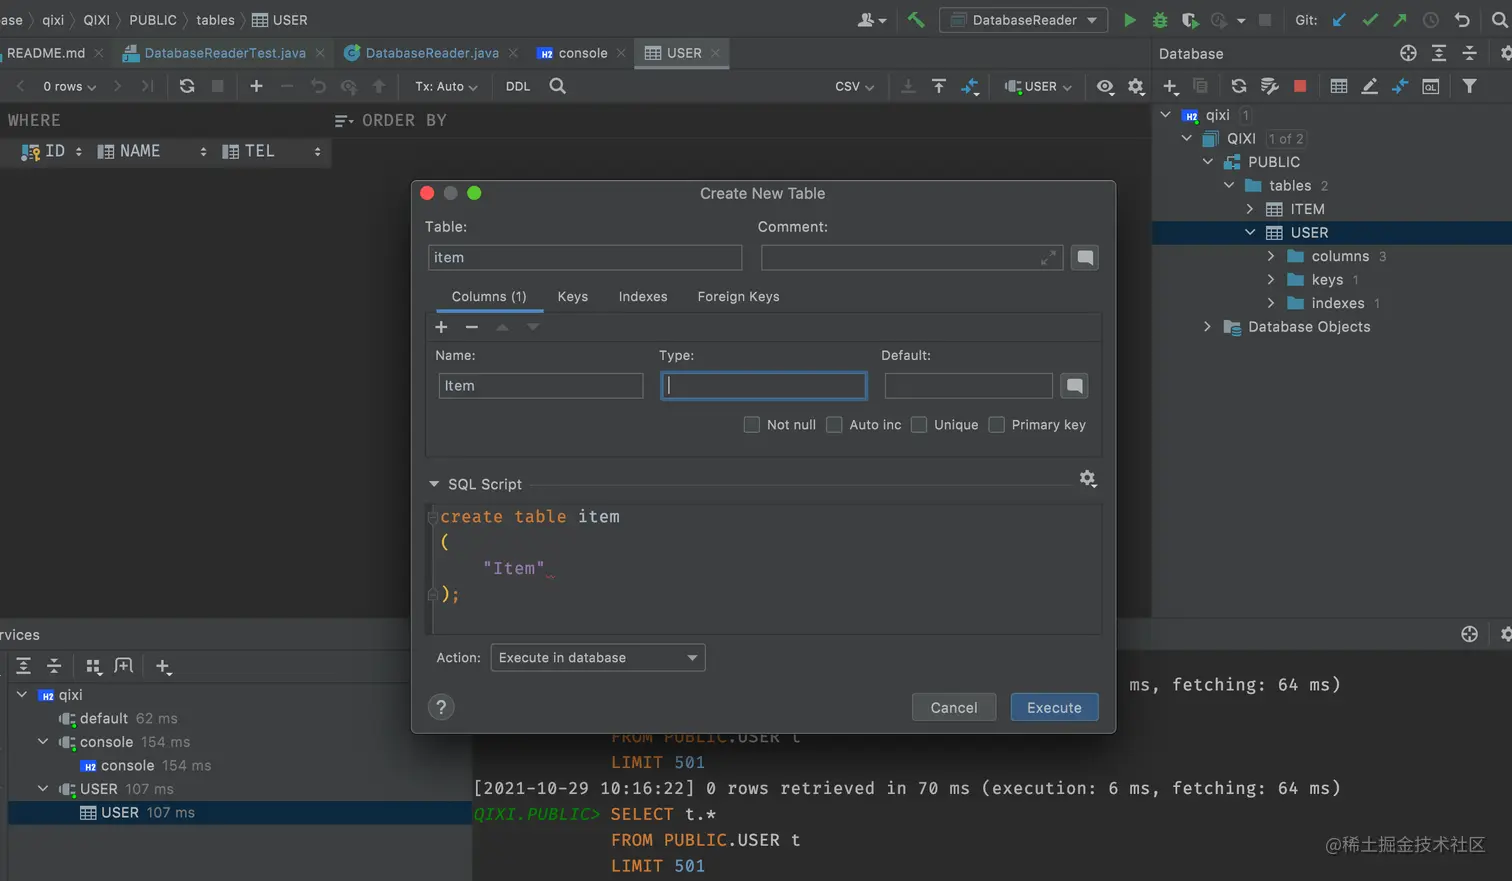Stop with the red square in Database panel
The image size is (1512, 881).
(1300, 86)
